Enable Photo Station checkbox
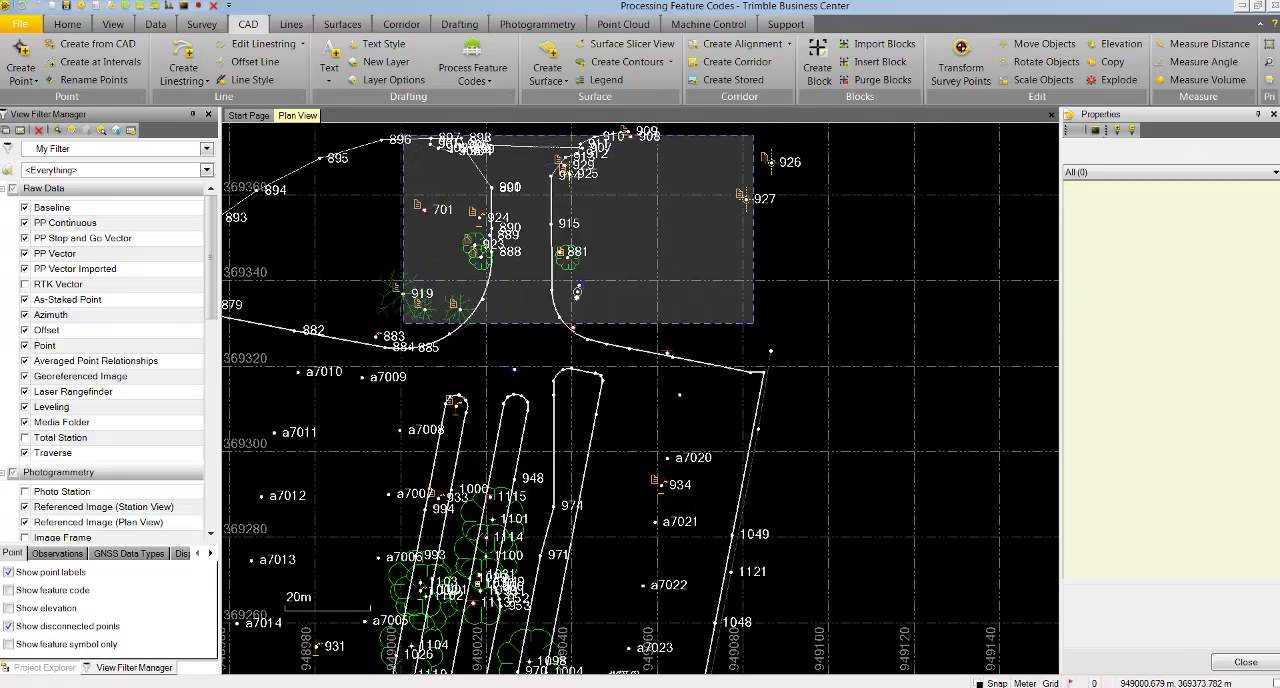Screen dimensions: 1280x688 pyautogui.click(x=25, y=492)
